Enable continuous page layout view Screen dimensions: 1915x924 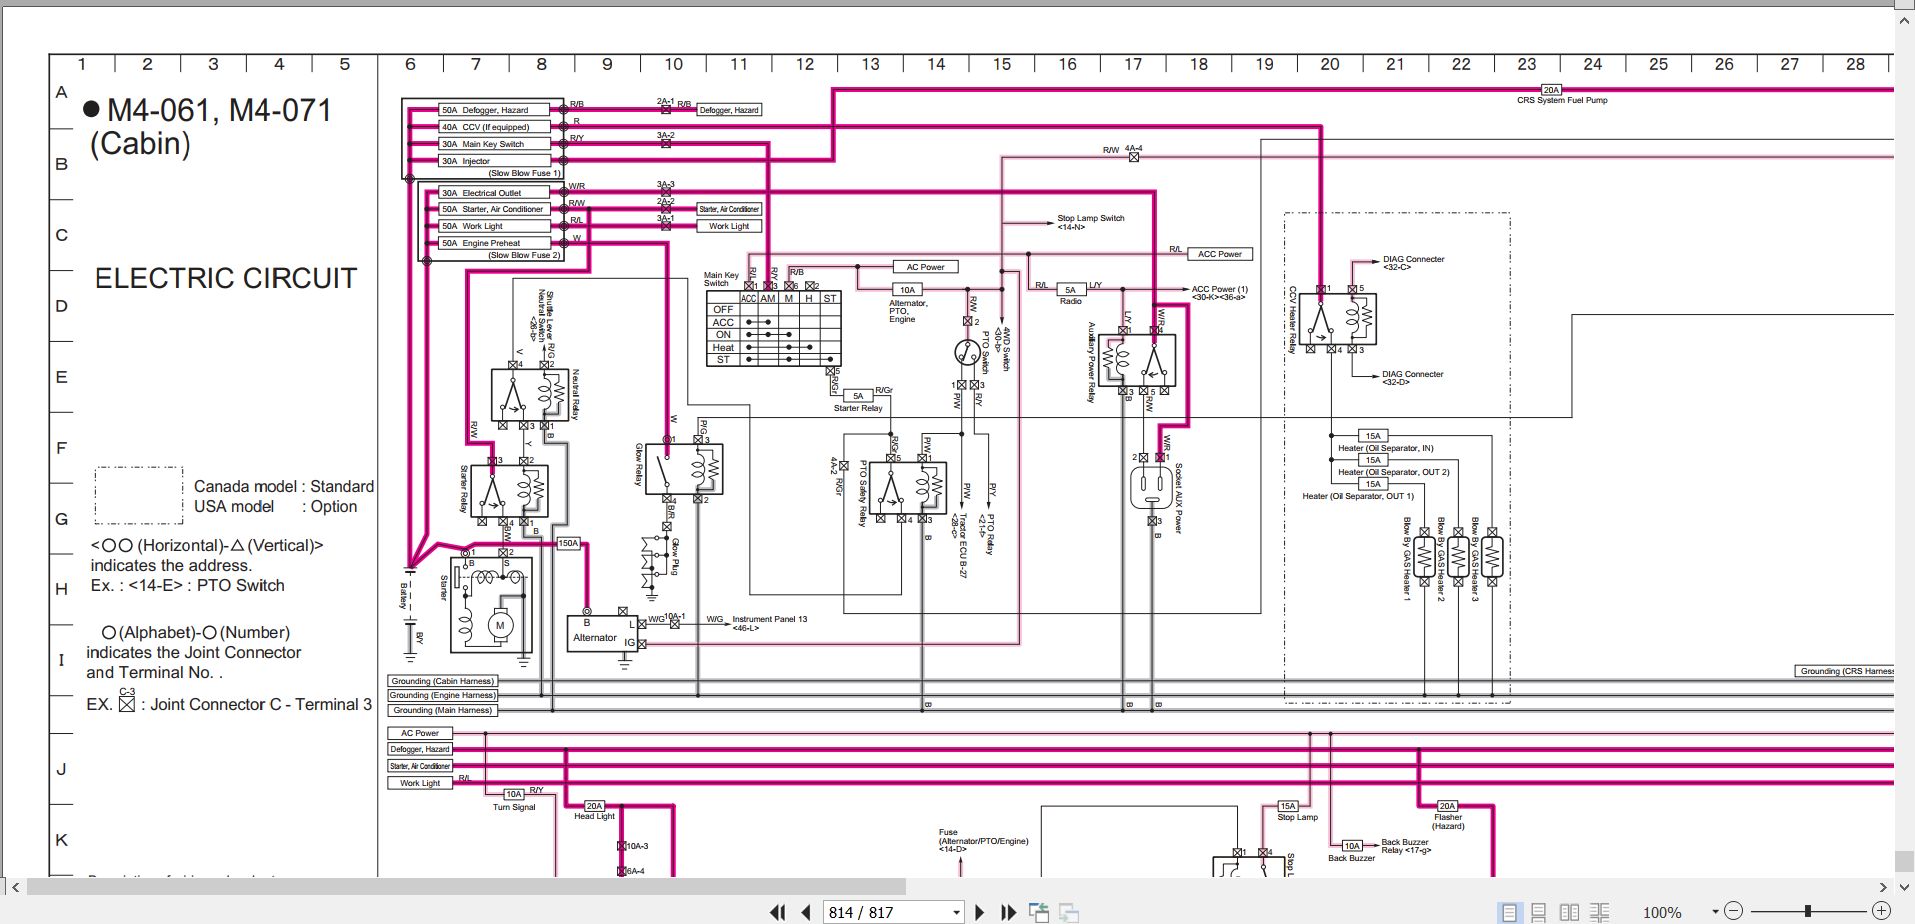pos(1539,912)
